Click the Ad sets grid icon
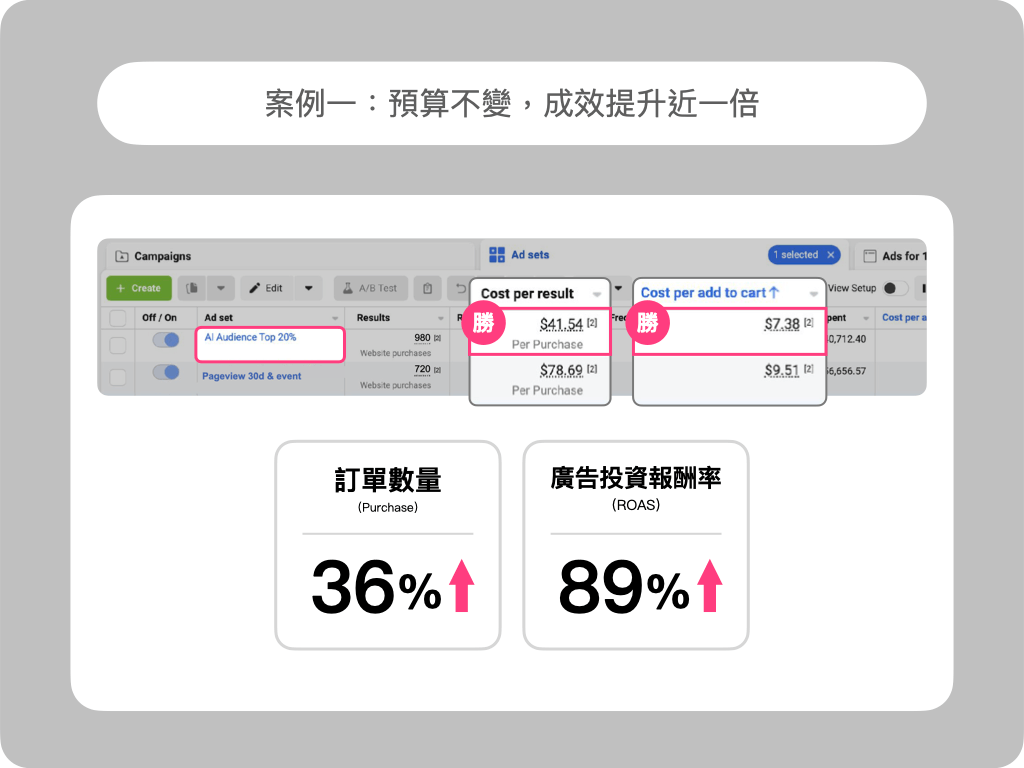This screenshot has height=768, width=1024. 497,255
